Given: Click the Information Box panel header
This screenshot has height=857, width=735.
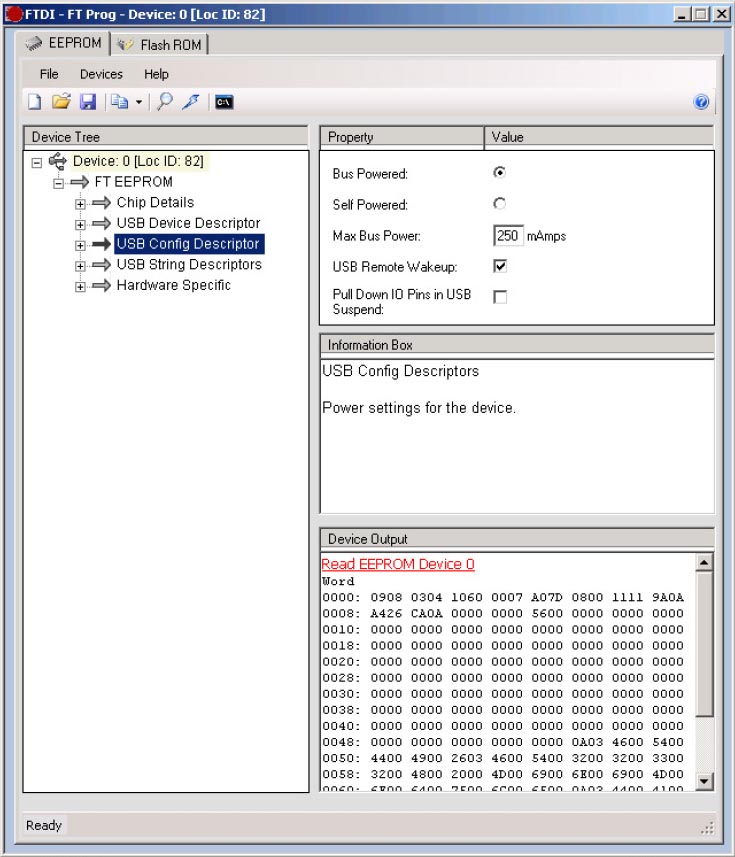Looking at the screenshot, I should point(517,345).
